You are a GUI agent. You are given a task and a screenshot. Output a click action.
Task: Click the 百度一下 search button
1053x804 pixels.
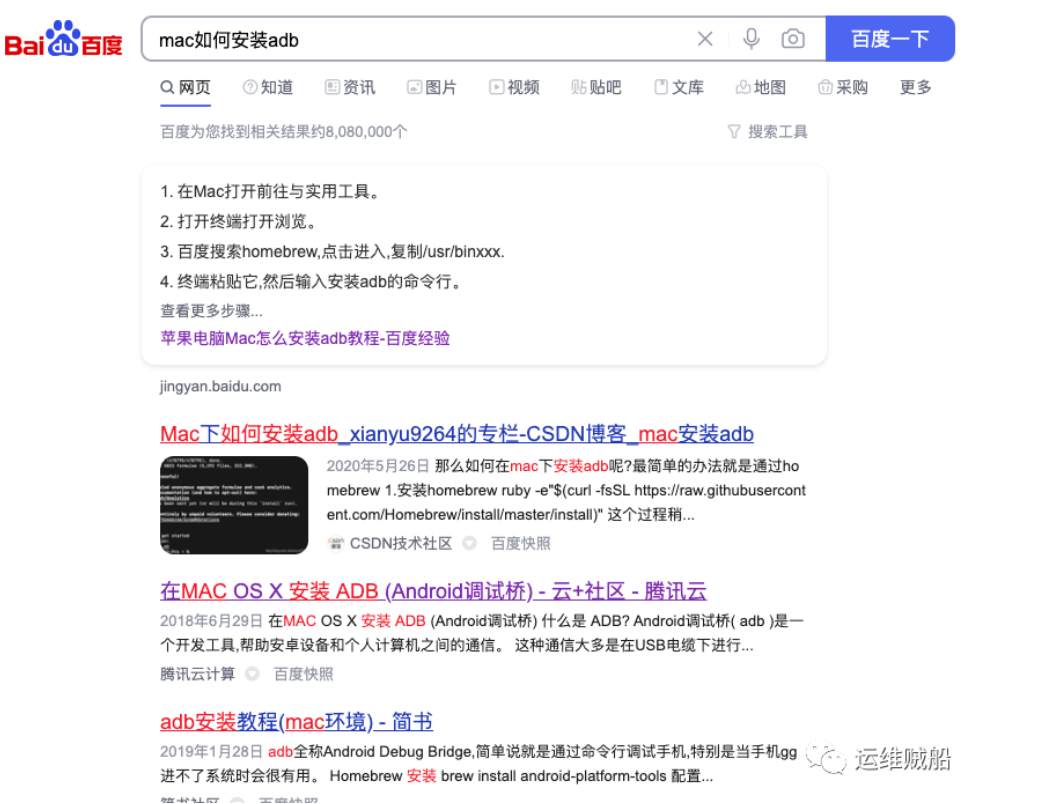pyautogui.click(x=890, y=38)
